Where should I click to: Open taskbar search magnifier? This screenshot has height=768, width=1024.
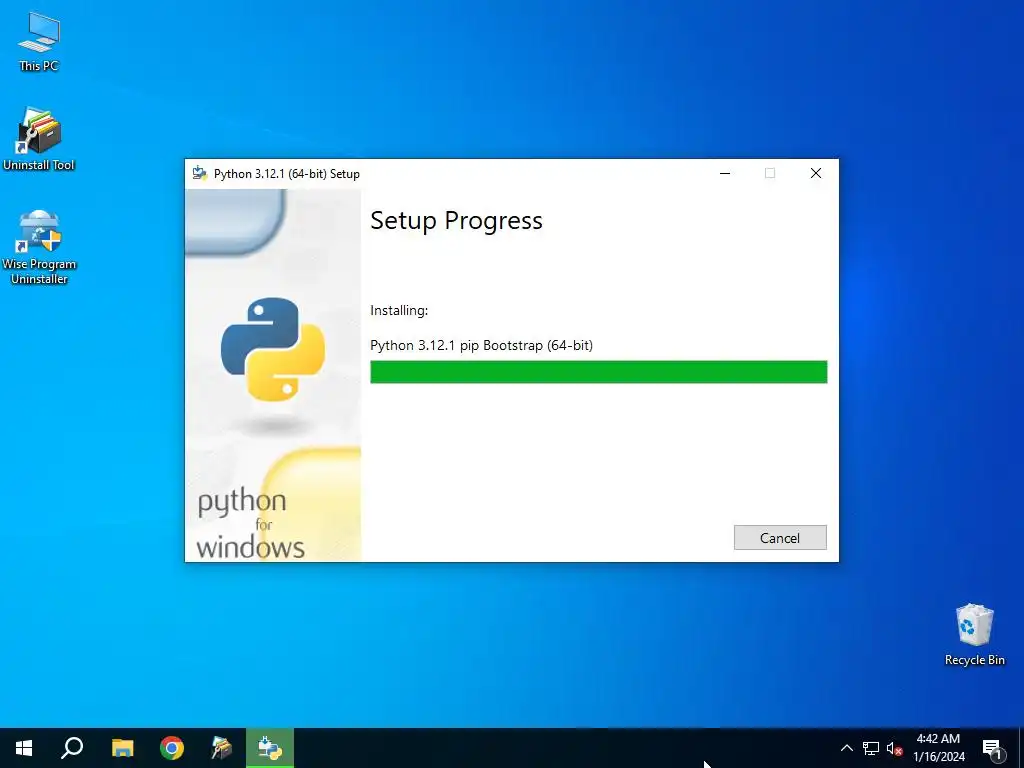(x=72, y=748)
